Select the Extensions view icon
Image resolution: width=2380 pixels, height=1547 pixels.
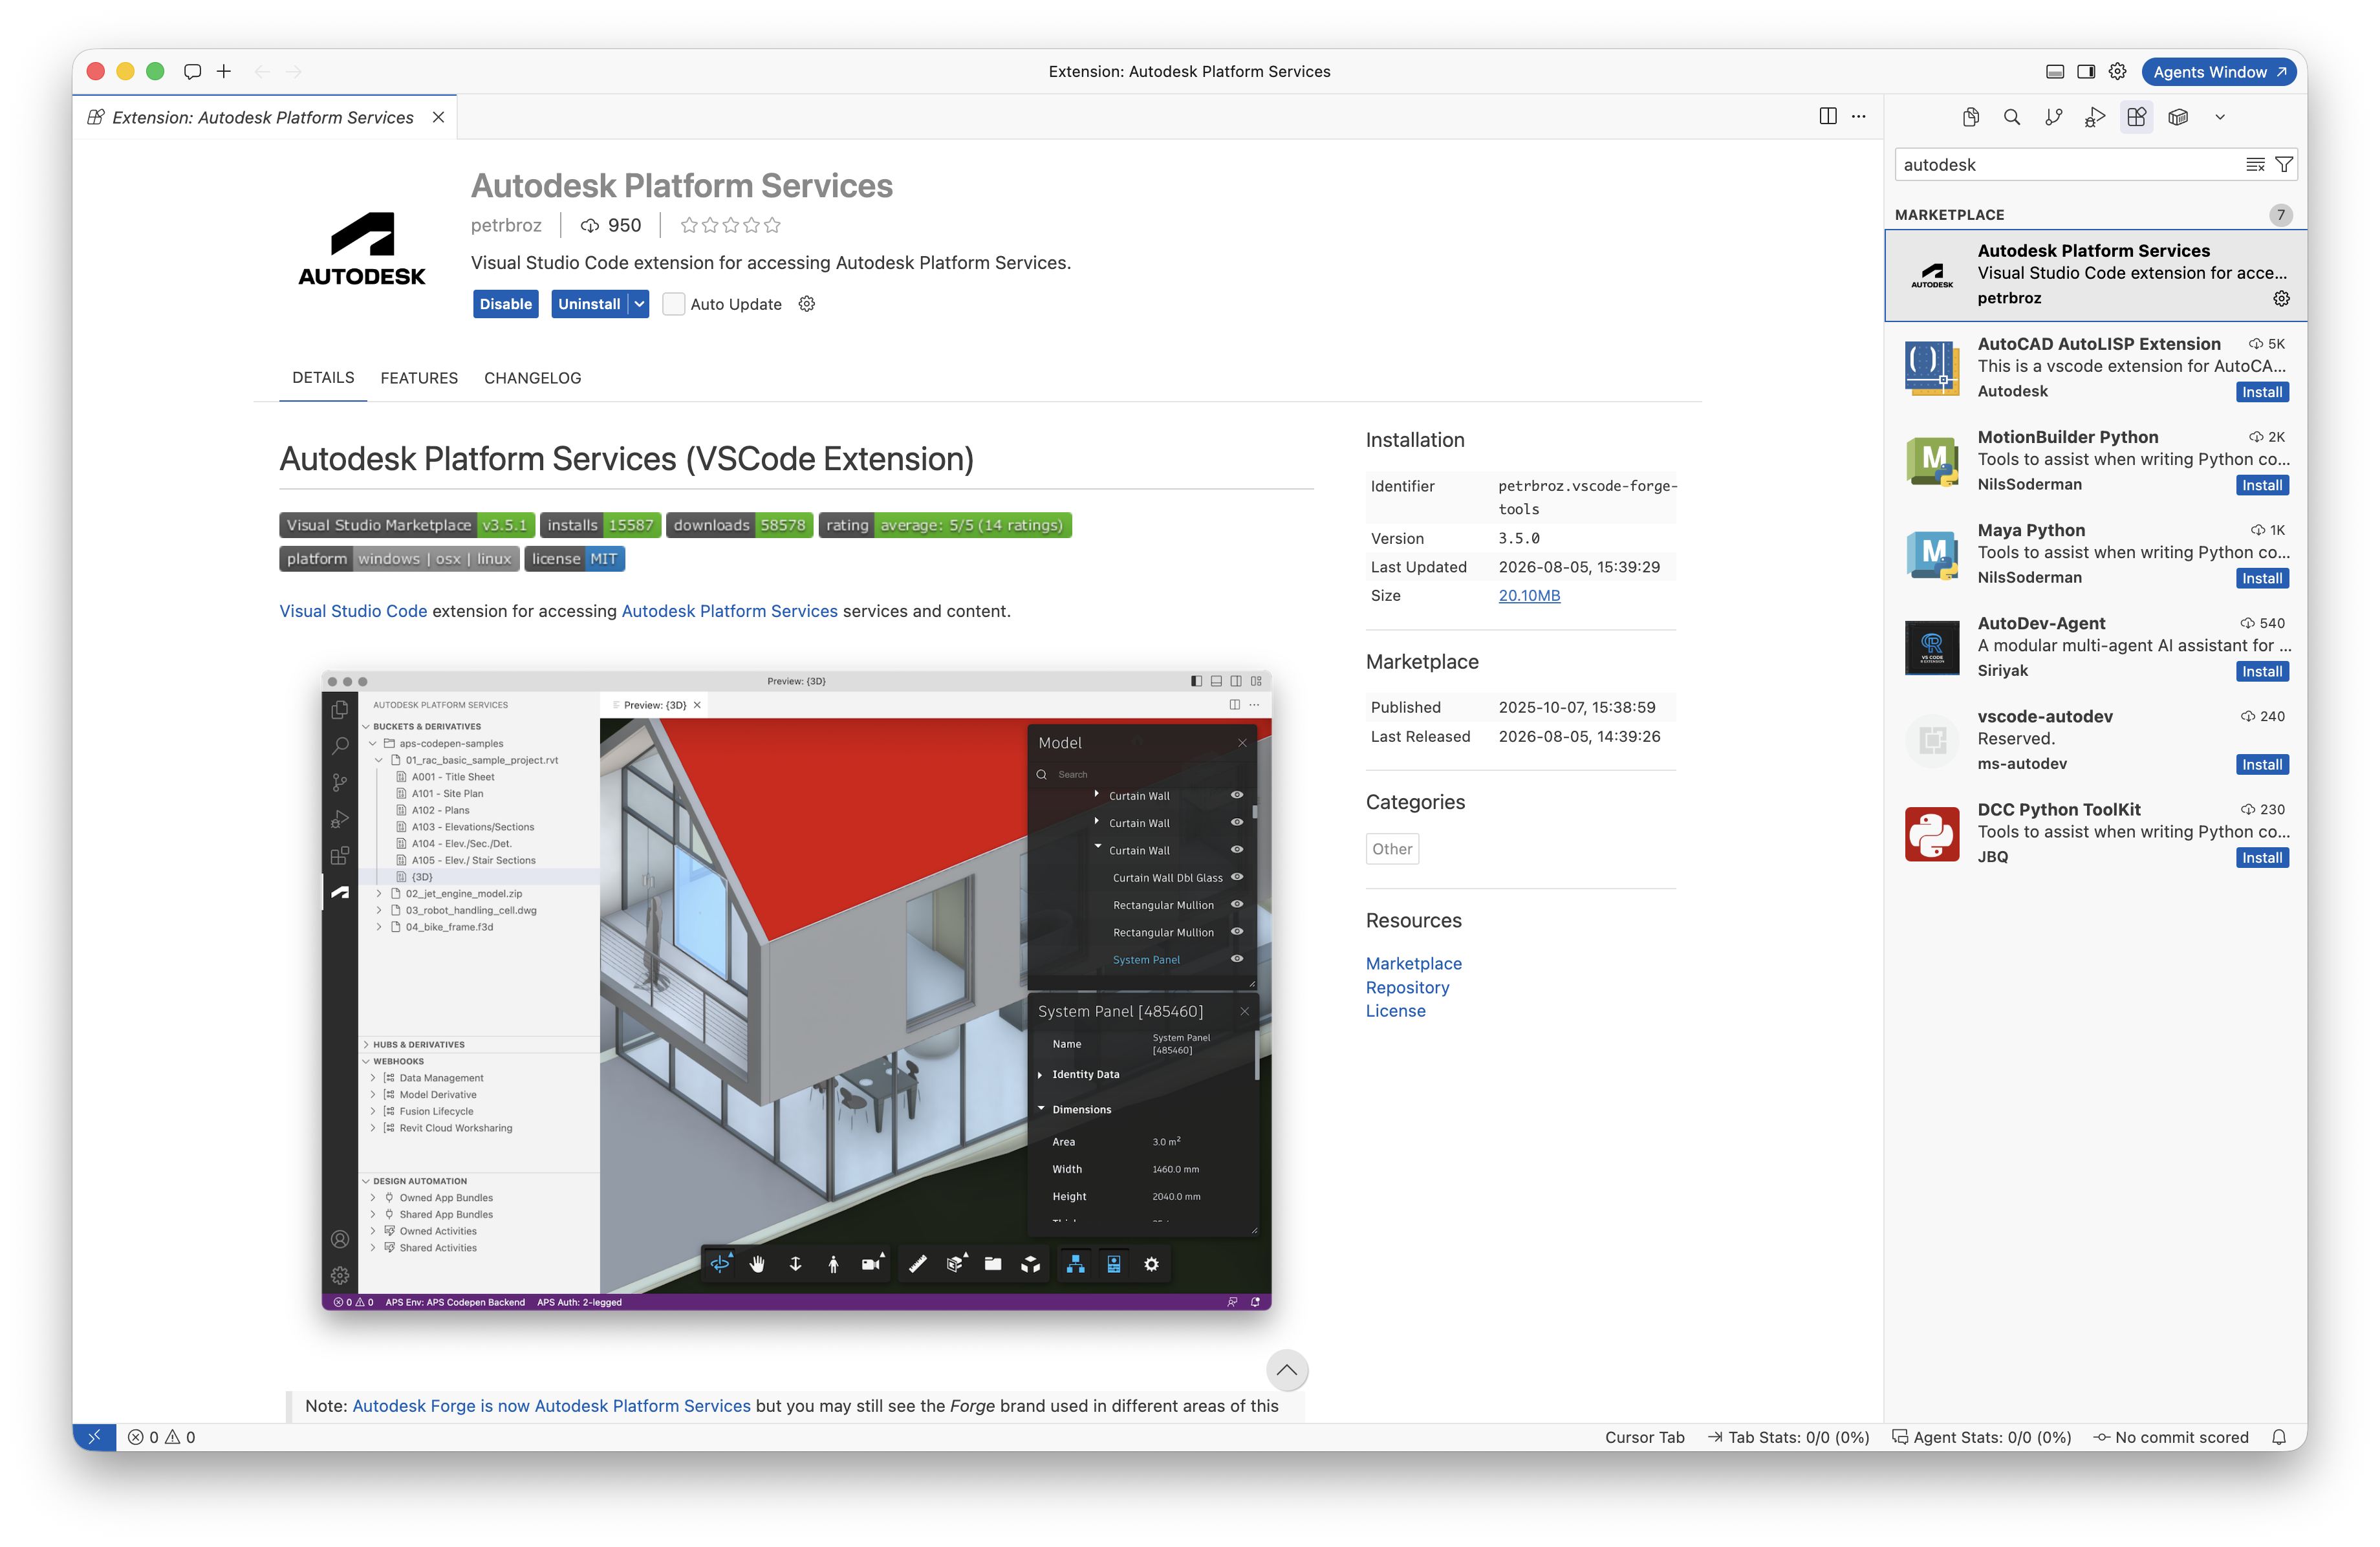pos(2136,117)
